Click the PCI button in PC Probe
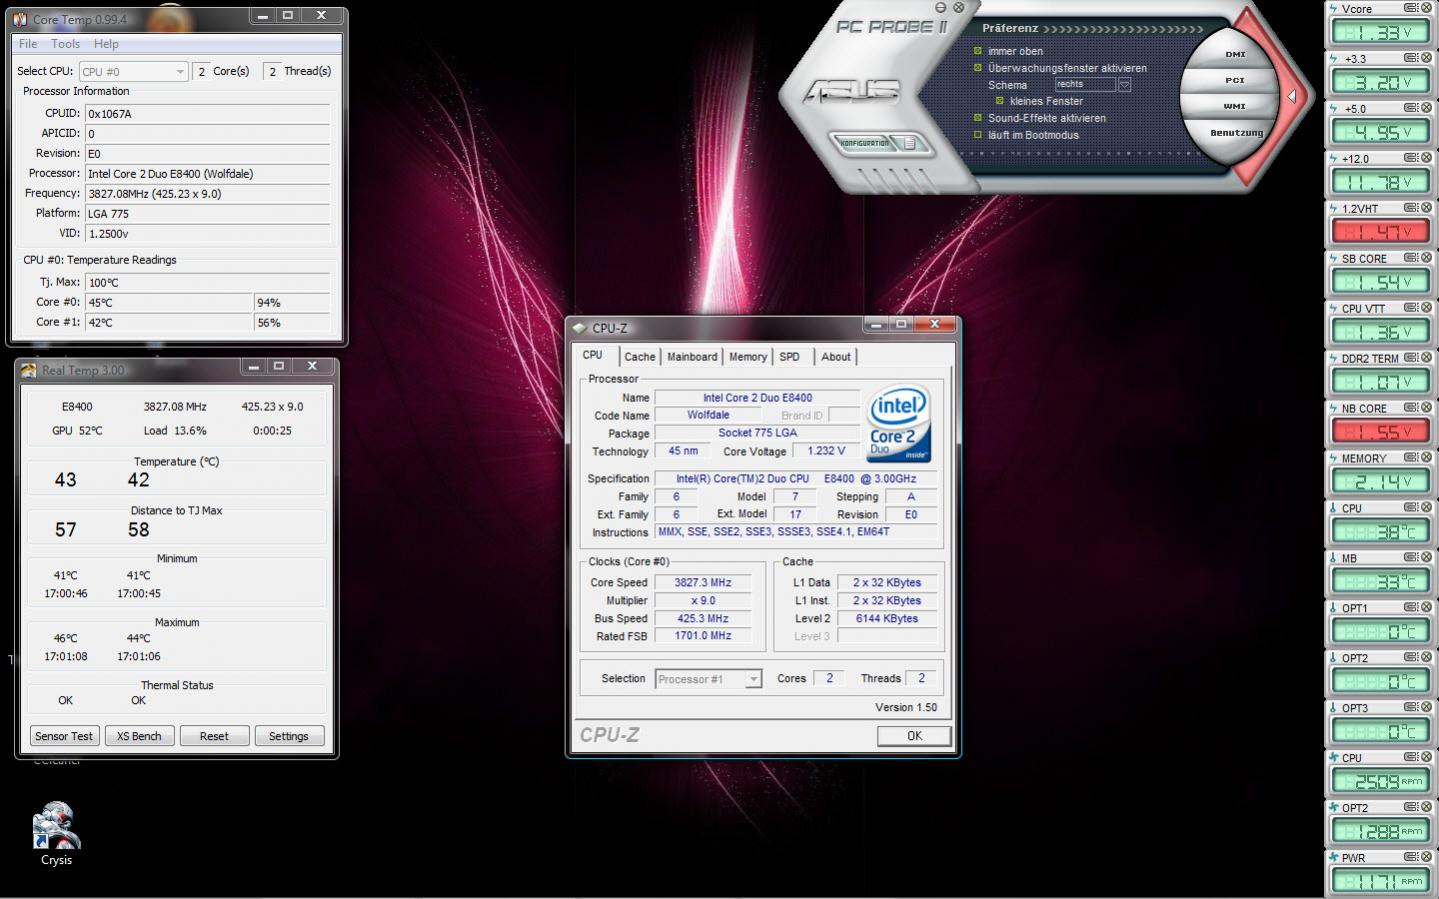This screenshot has height=899, width=1439. 1235,80
